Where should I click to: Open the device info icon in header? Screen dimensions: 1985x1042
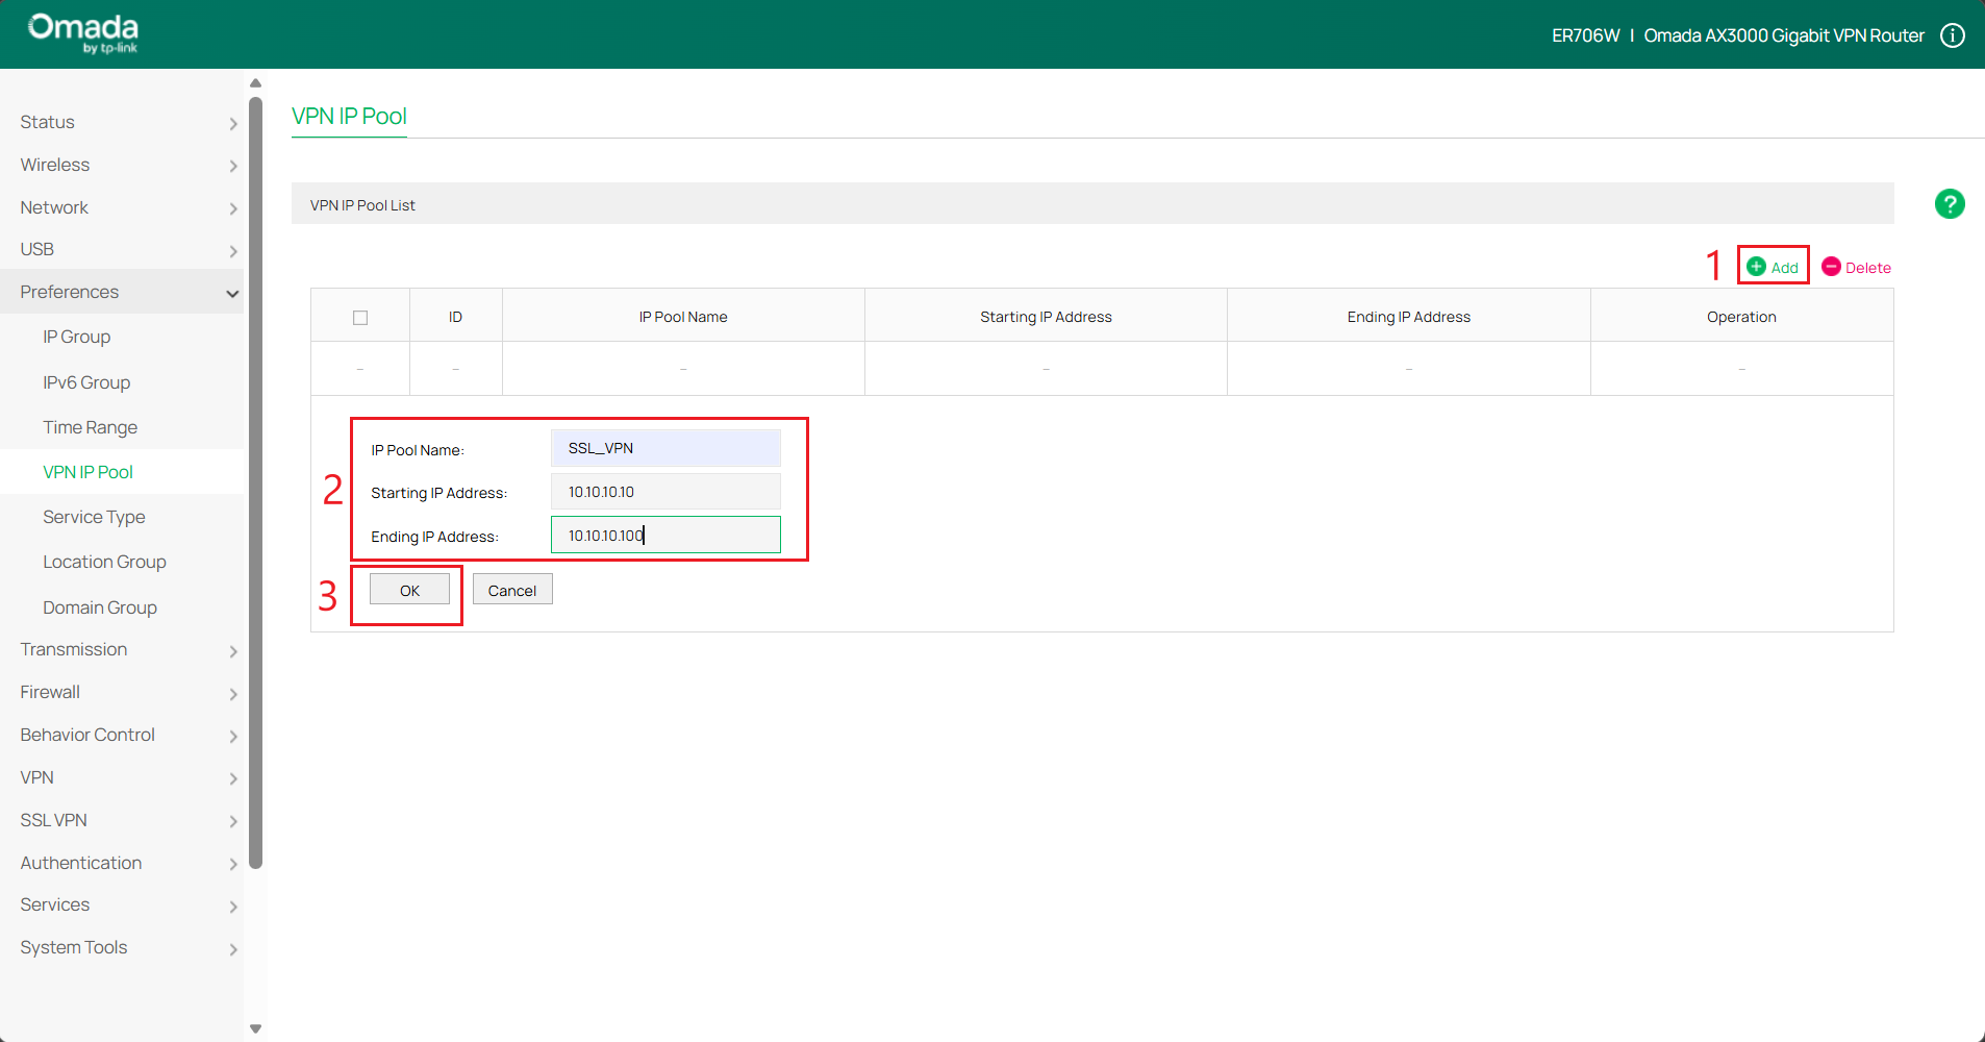coord(1952,36)
